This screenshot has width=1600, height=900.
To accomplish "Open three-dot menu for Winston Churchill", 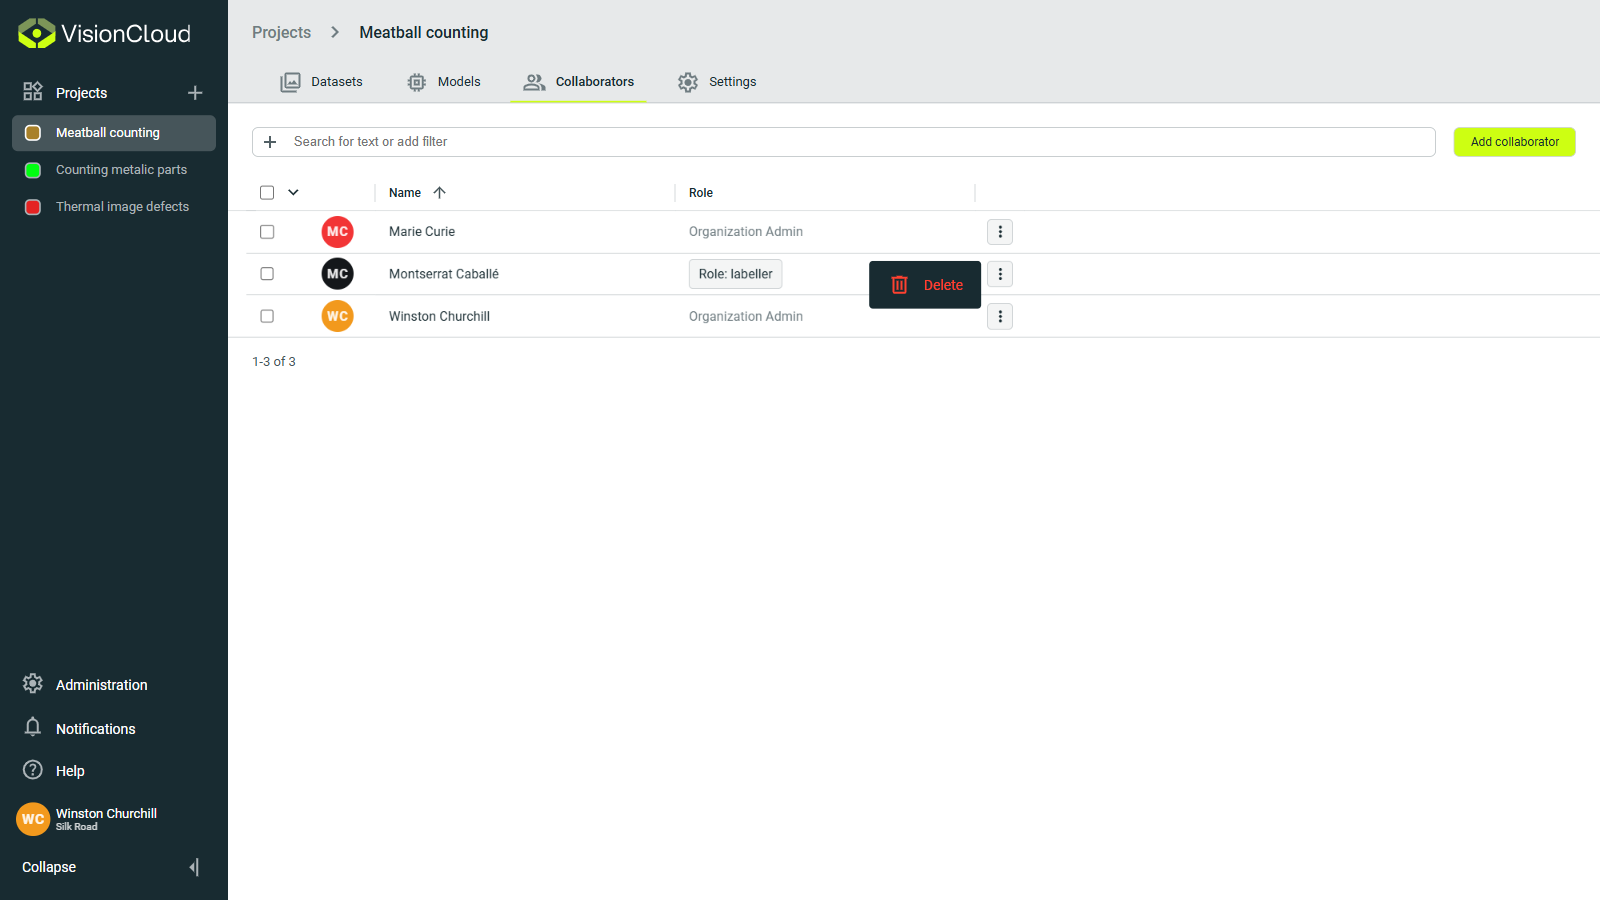I will coord(1000,317).
